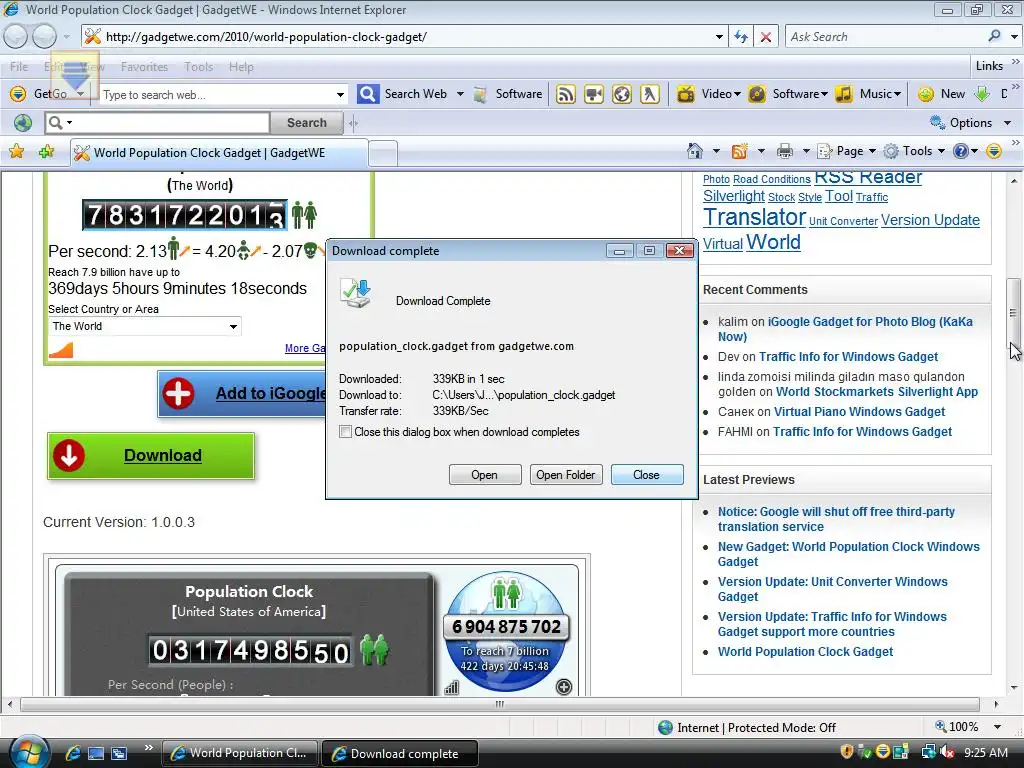Open Traffic Info for Windows Gadget by Dev
The image size is (1024, 768).
[x=848, y=357]
